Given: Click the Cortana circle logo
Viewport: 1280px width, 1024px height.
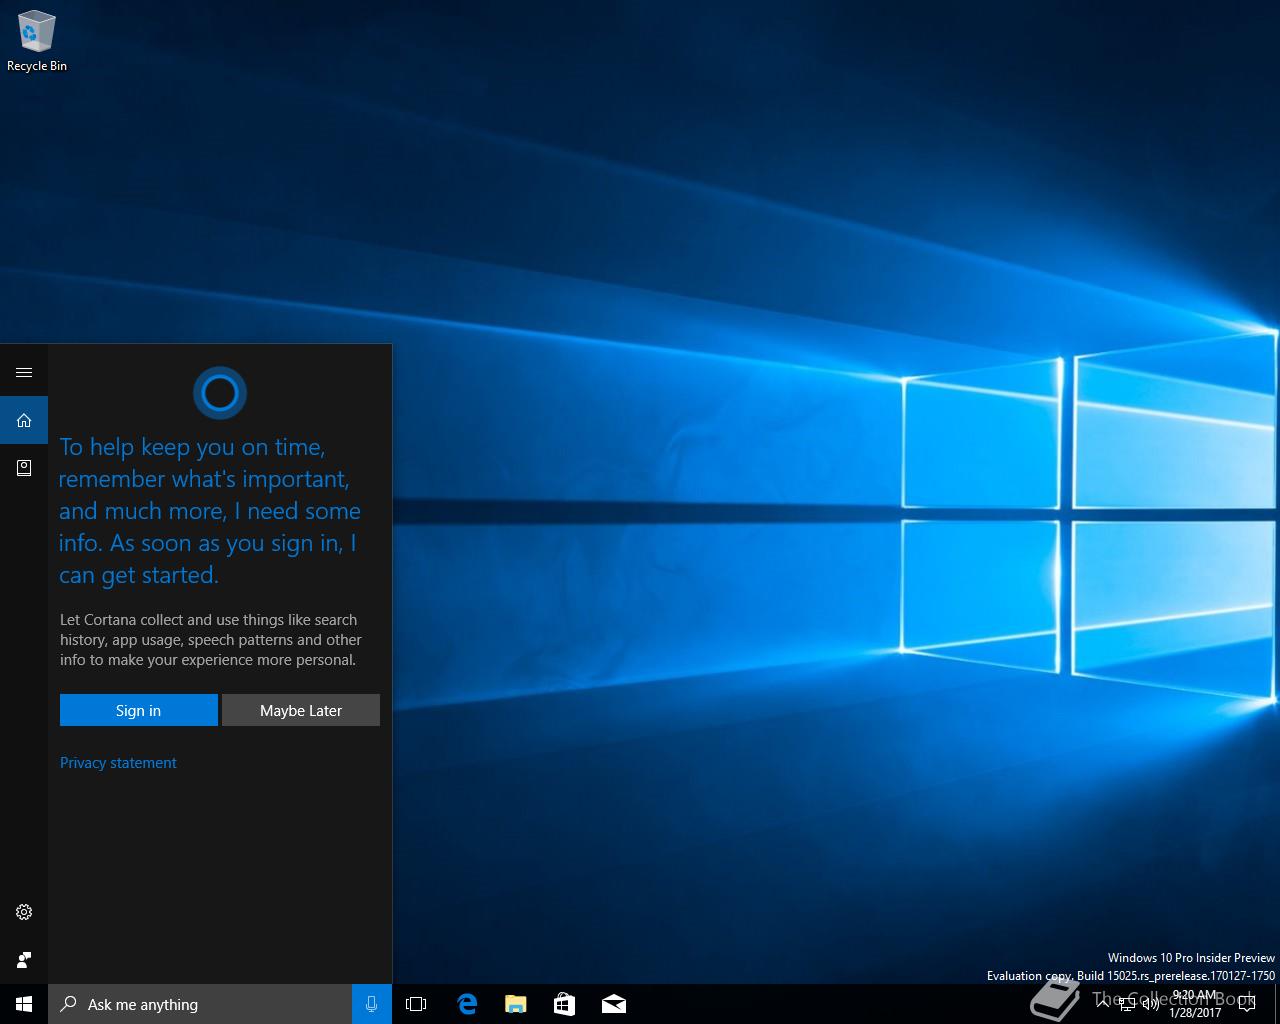Looking at the screenshot, I should pos(220,393).
